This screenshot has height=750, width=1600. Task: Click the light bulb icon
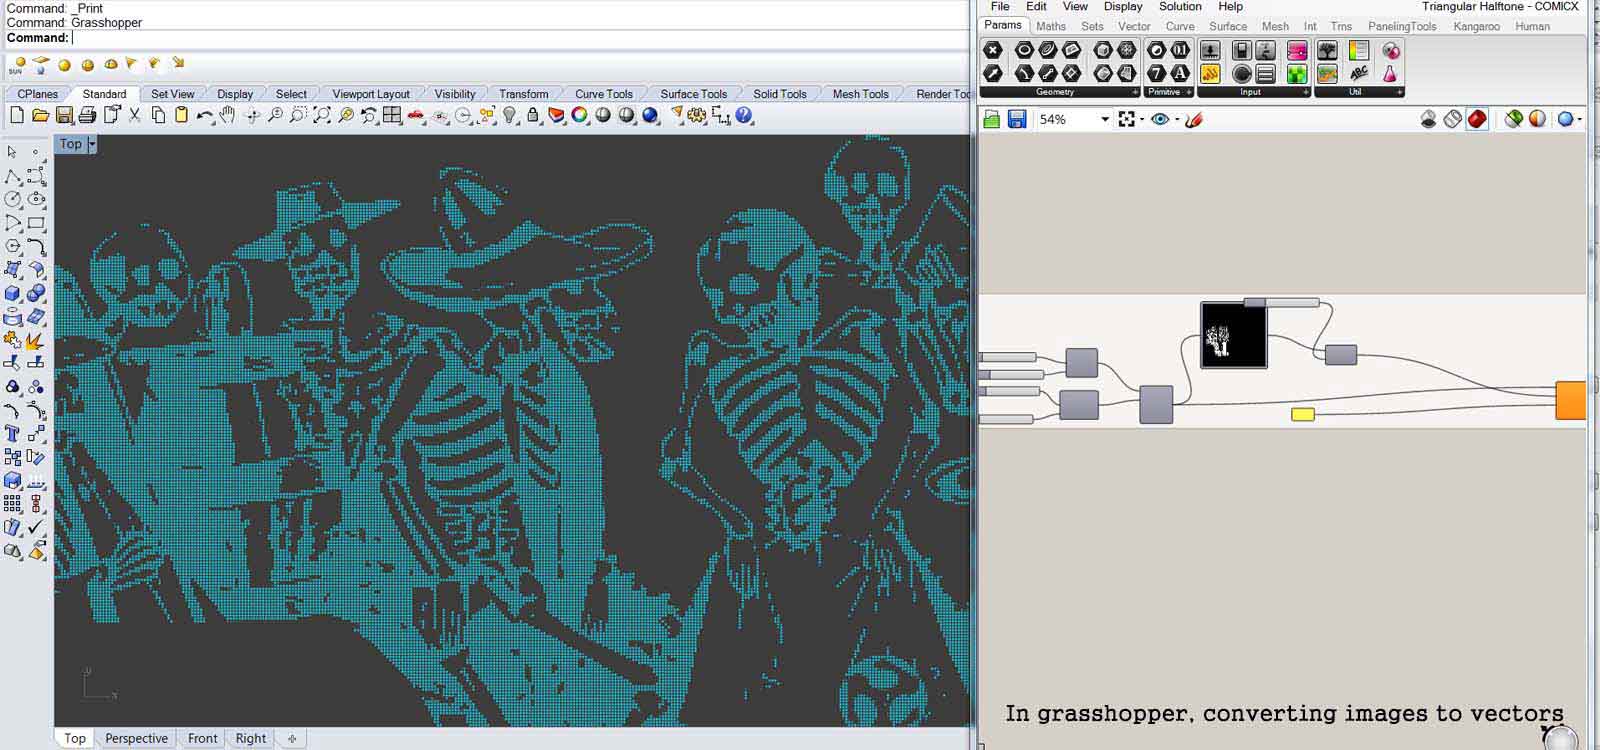[510, 116]
